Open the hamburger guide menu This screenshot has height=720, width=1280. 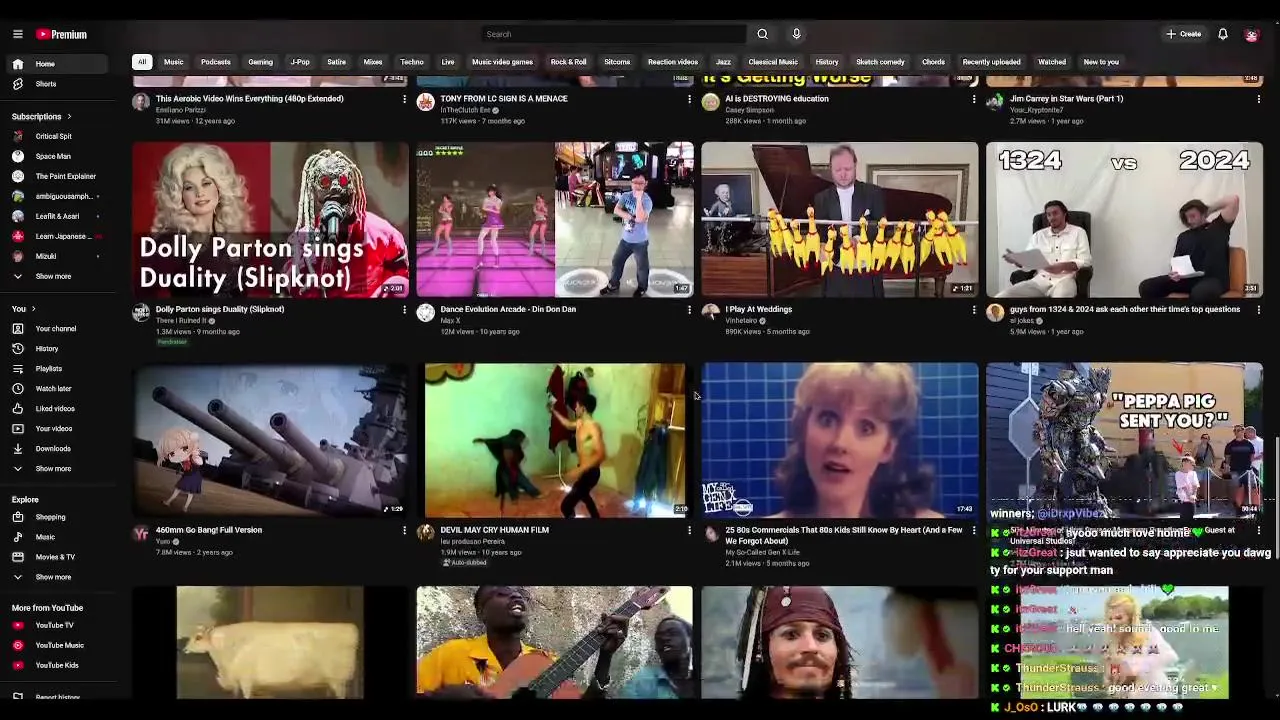[17, 34]
